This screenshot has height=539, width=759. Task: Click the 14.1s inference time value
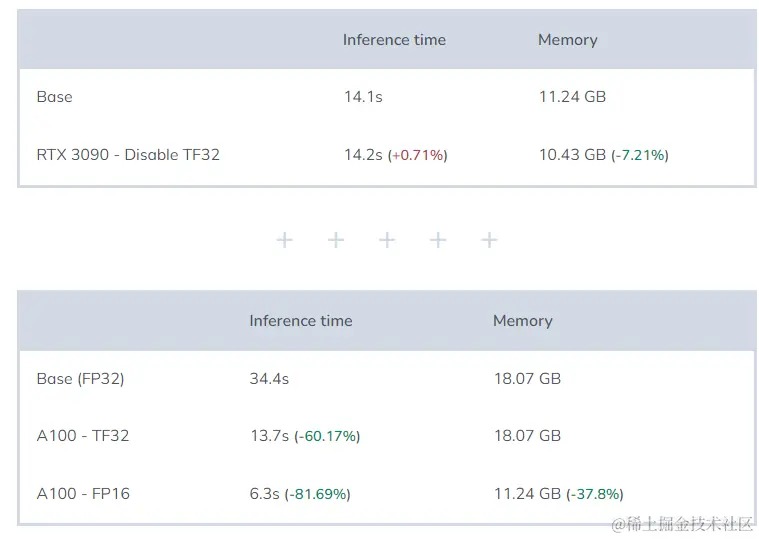363,97
